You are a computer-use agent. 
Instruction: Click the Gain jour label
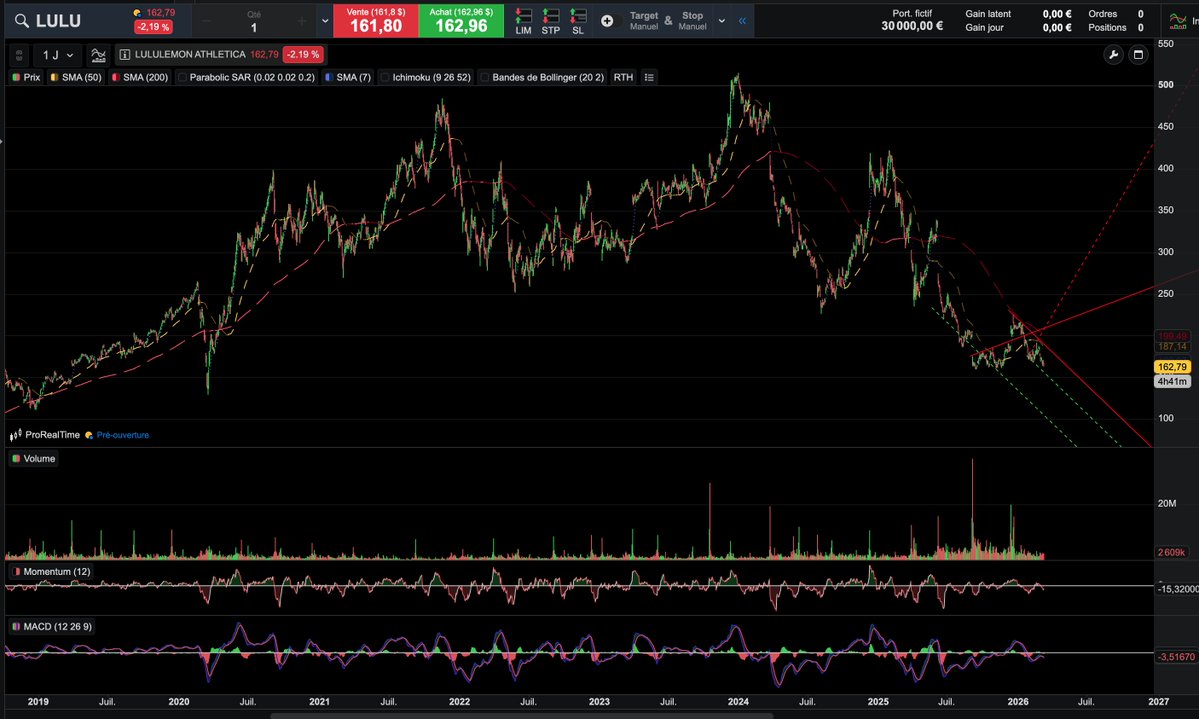pyautogui.click(x=984, y=28)
